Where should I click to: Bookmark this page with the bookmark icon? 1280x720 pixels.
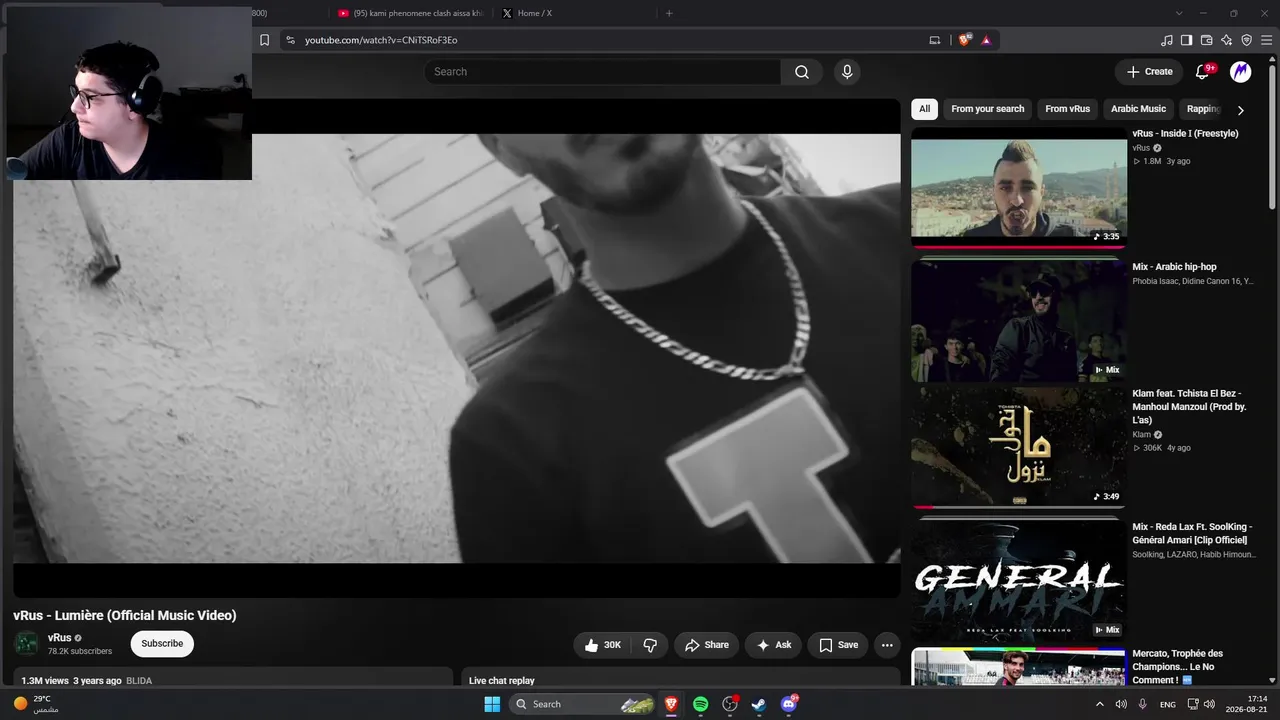tap(264, 40)
